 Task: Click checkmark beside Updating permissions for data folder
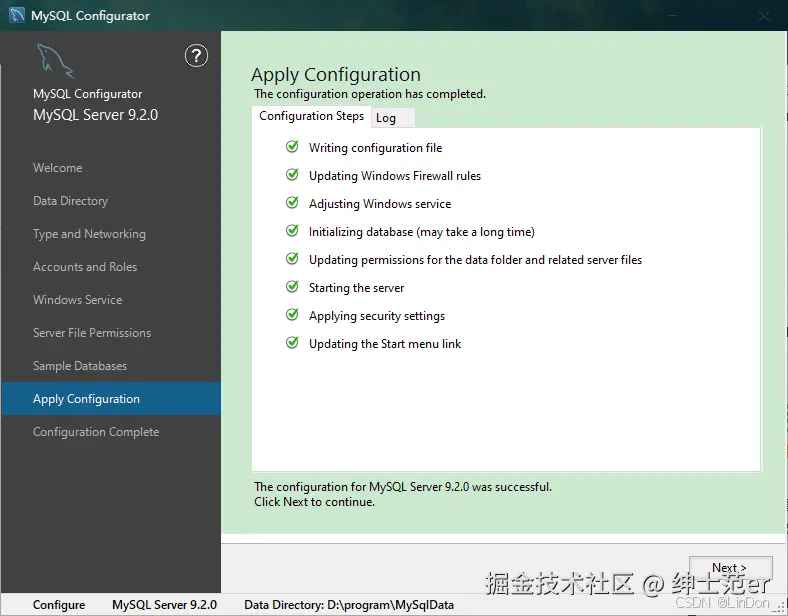click(x=292, y=259)
